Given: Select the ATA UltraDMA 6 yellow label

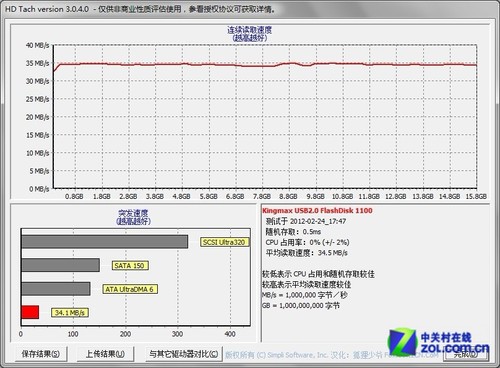Looking at the screenshot, I should pos(130,289).
